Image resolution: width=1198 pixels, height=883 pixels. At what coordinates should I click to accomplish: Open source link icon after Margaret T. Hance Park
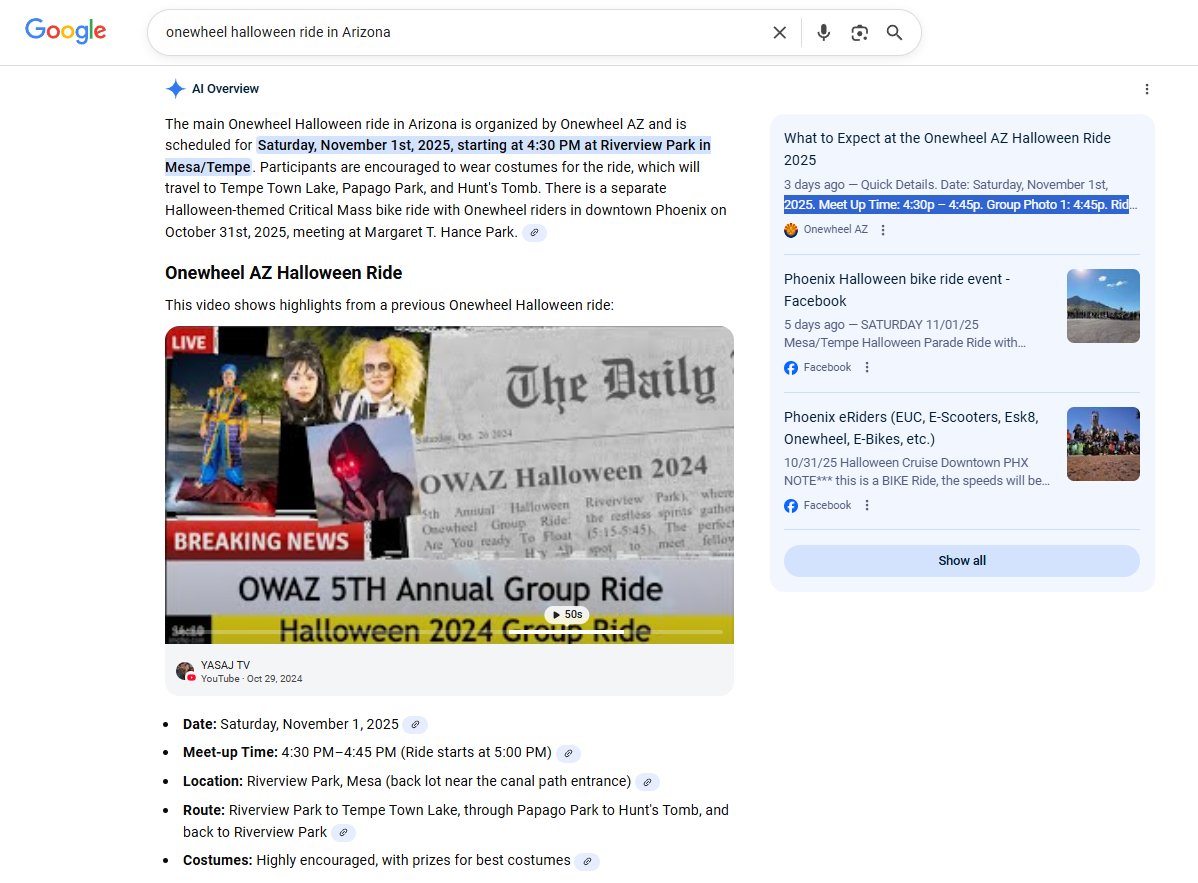[x=534, y=232]
